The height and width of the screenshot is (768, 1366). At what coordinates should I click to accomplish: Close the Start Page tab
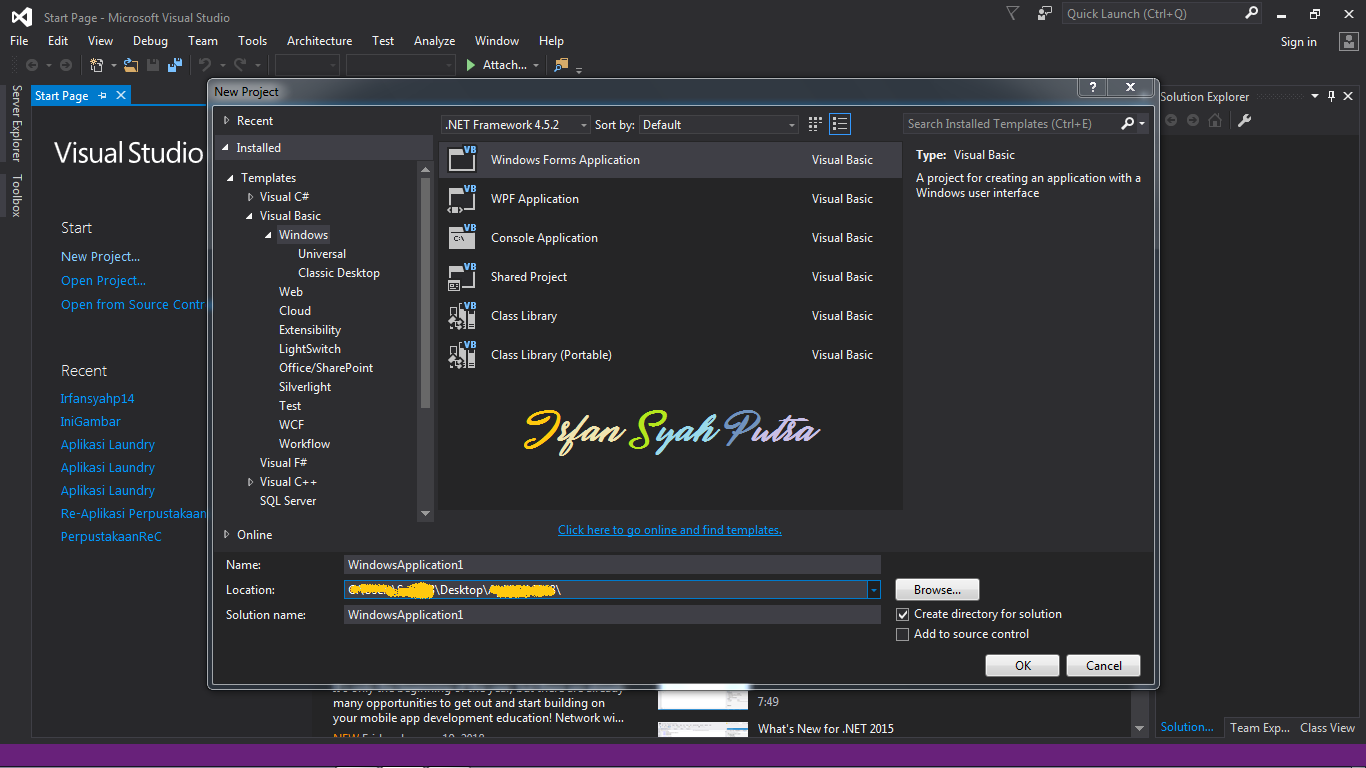(x=121, y=96)
